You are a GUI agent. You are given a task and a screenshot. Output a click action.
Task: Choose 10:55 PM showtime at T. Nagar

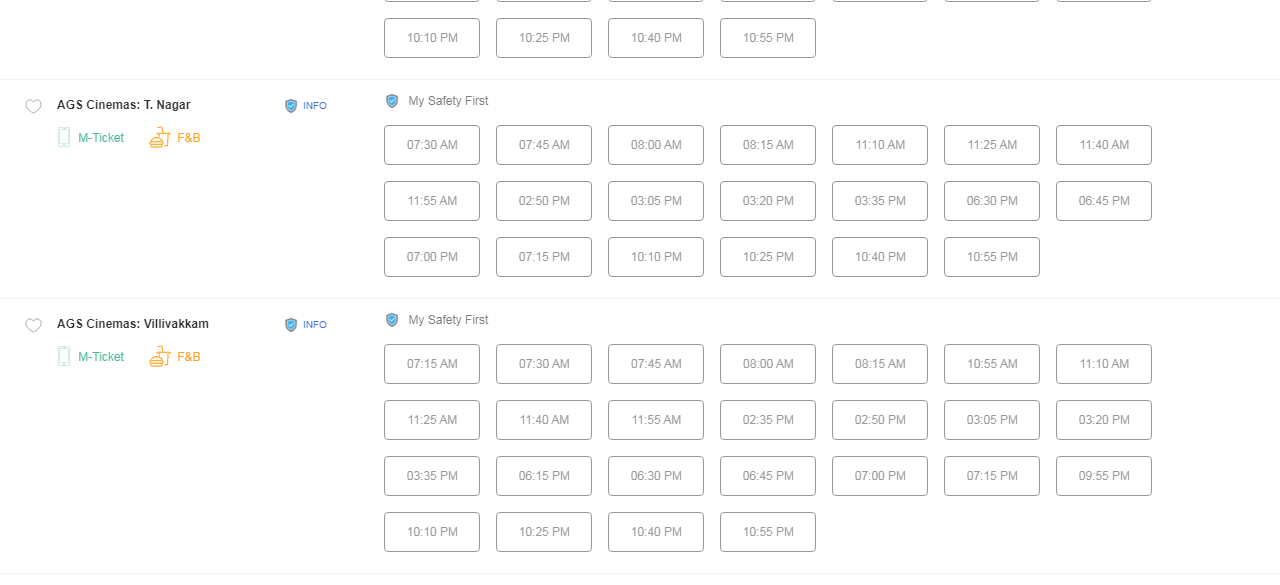tap(992, 257)
